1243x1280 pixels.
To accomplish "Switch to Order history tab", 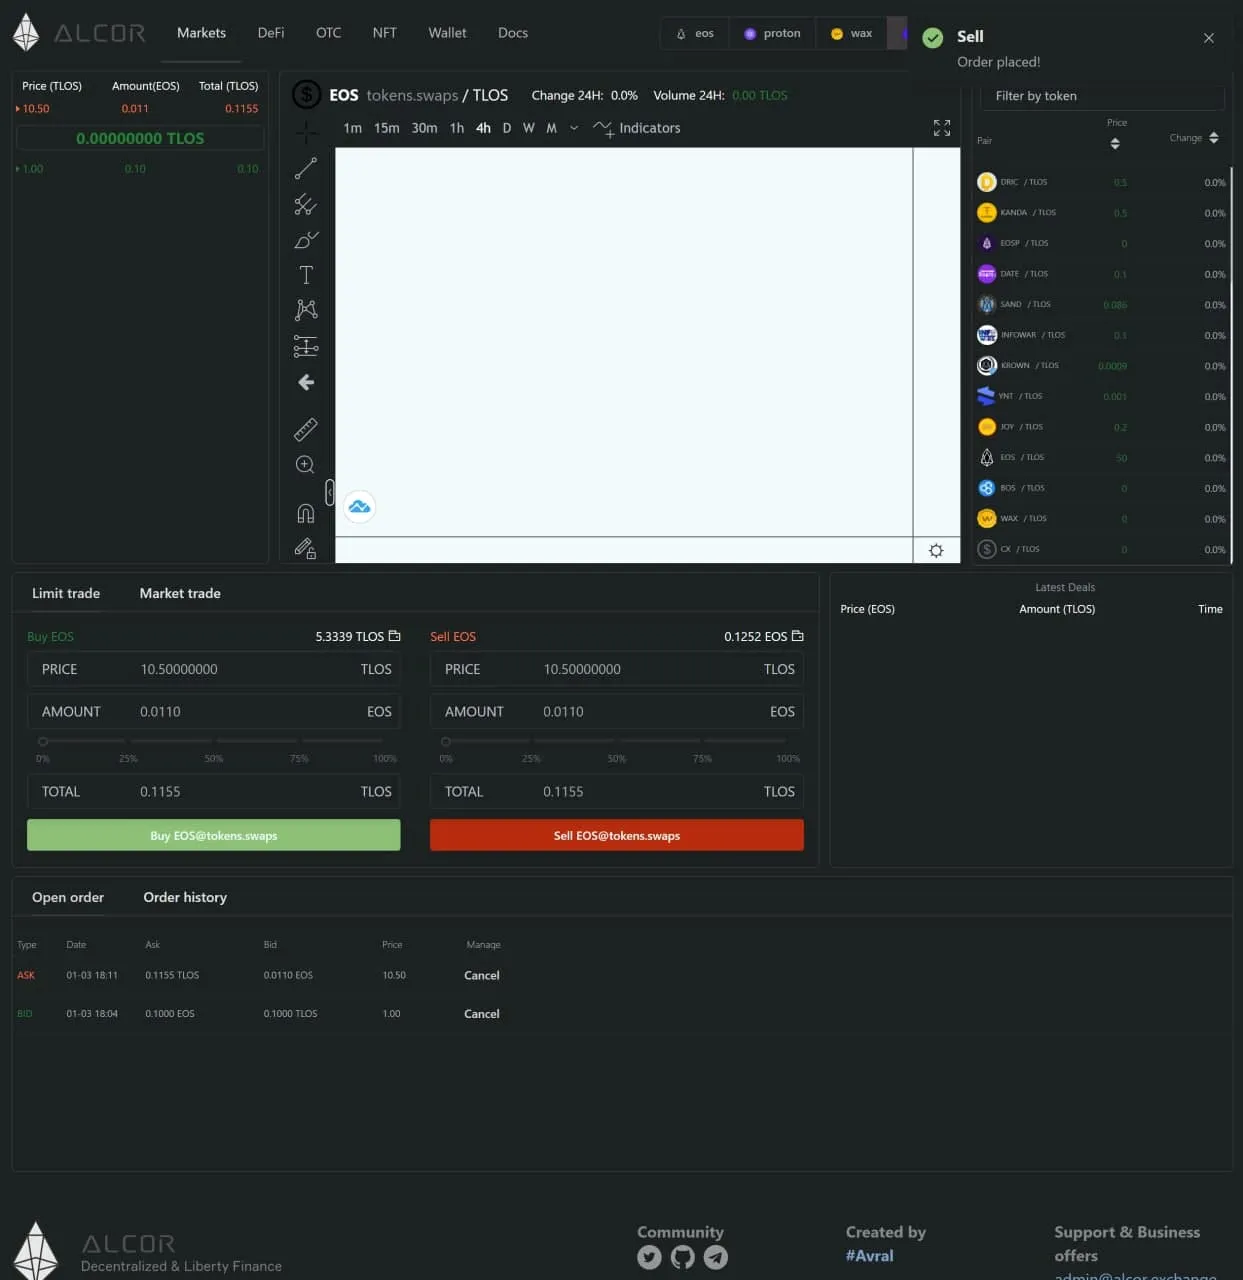I will tap(185, 897).
